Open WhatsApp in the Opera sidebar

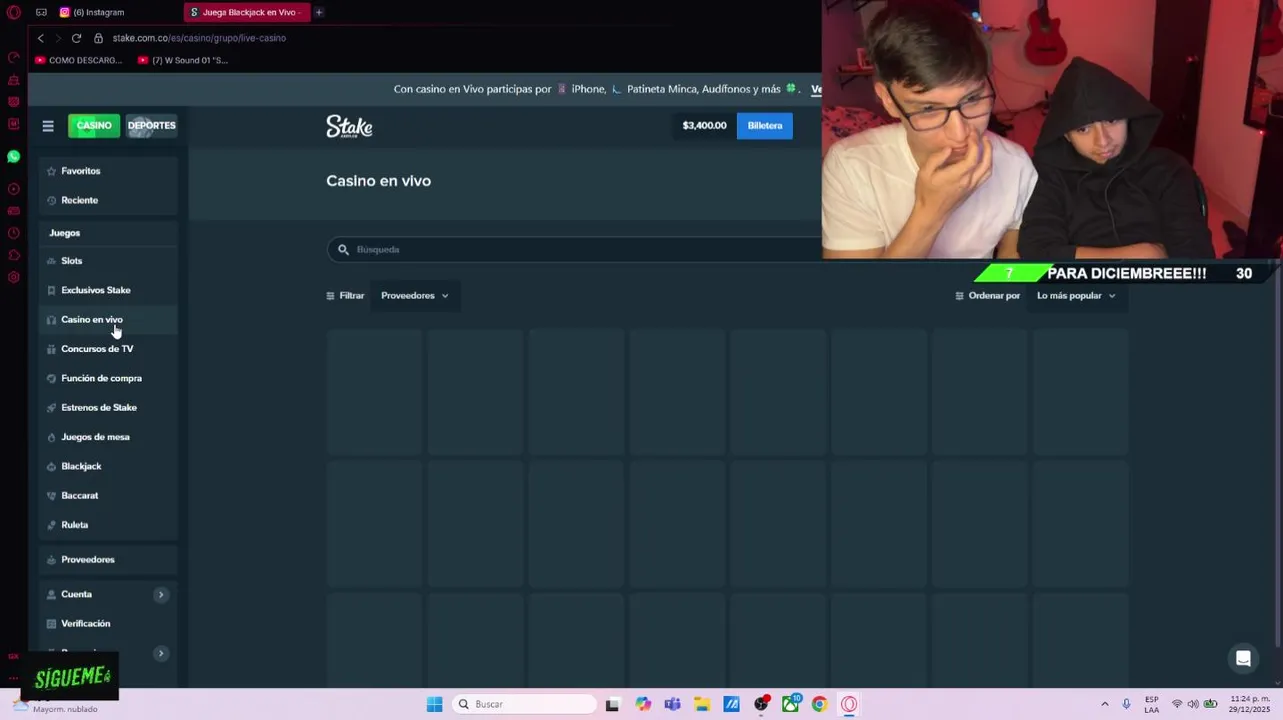pyautogui.click(x=13, y=157)
